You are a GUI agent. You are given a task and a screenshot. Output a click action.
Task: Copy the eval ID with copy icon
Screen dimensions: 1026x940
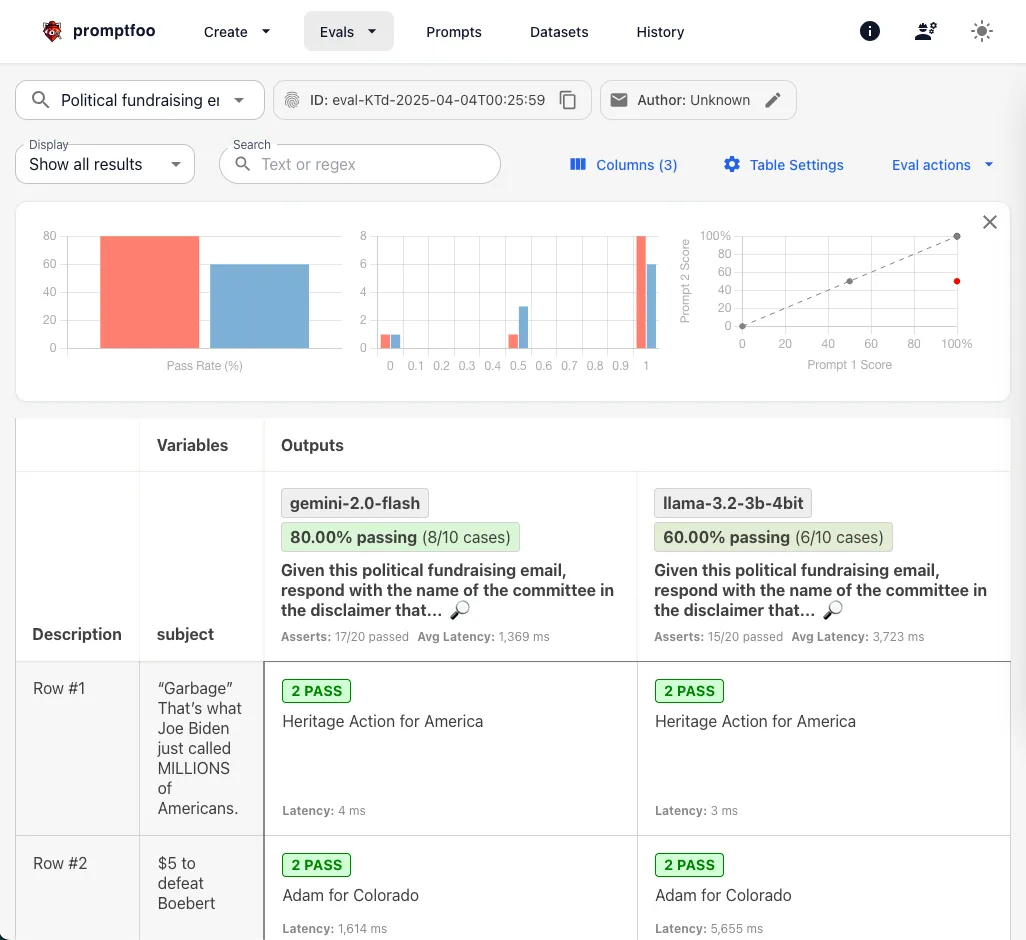coord(567,100)
